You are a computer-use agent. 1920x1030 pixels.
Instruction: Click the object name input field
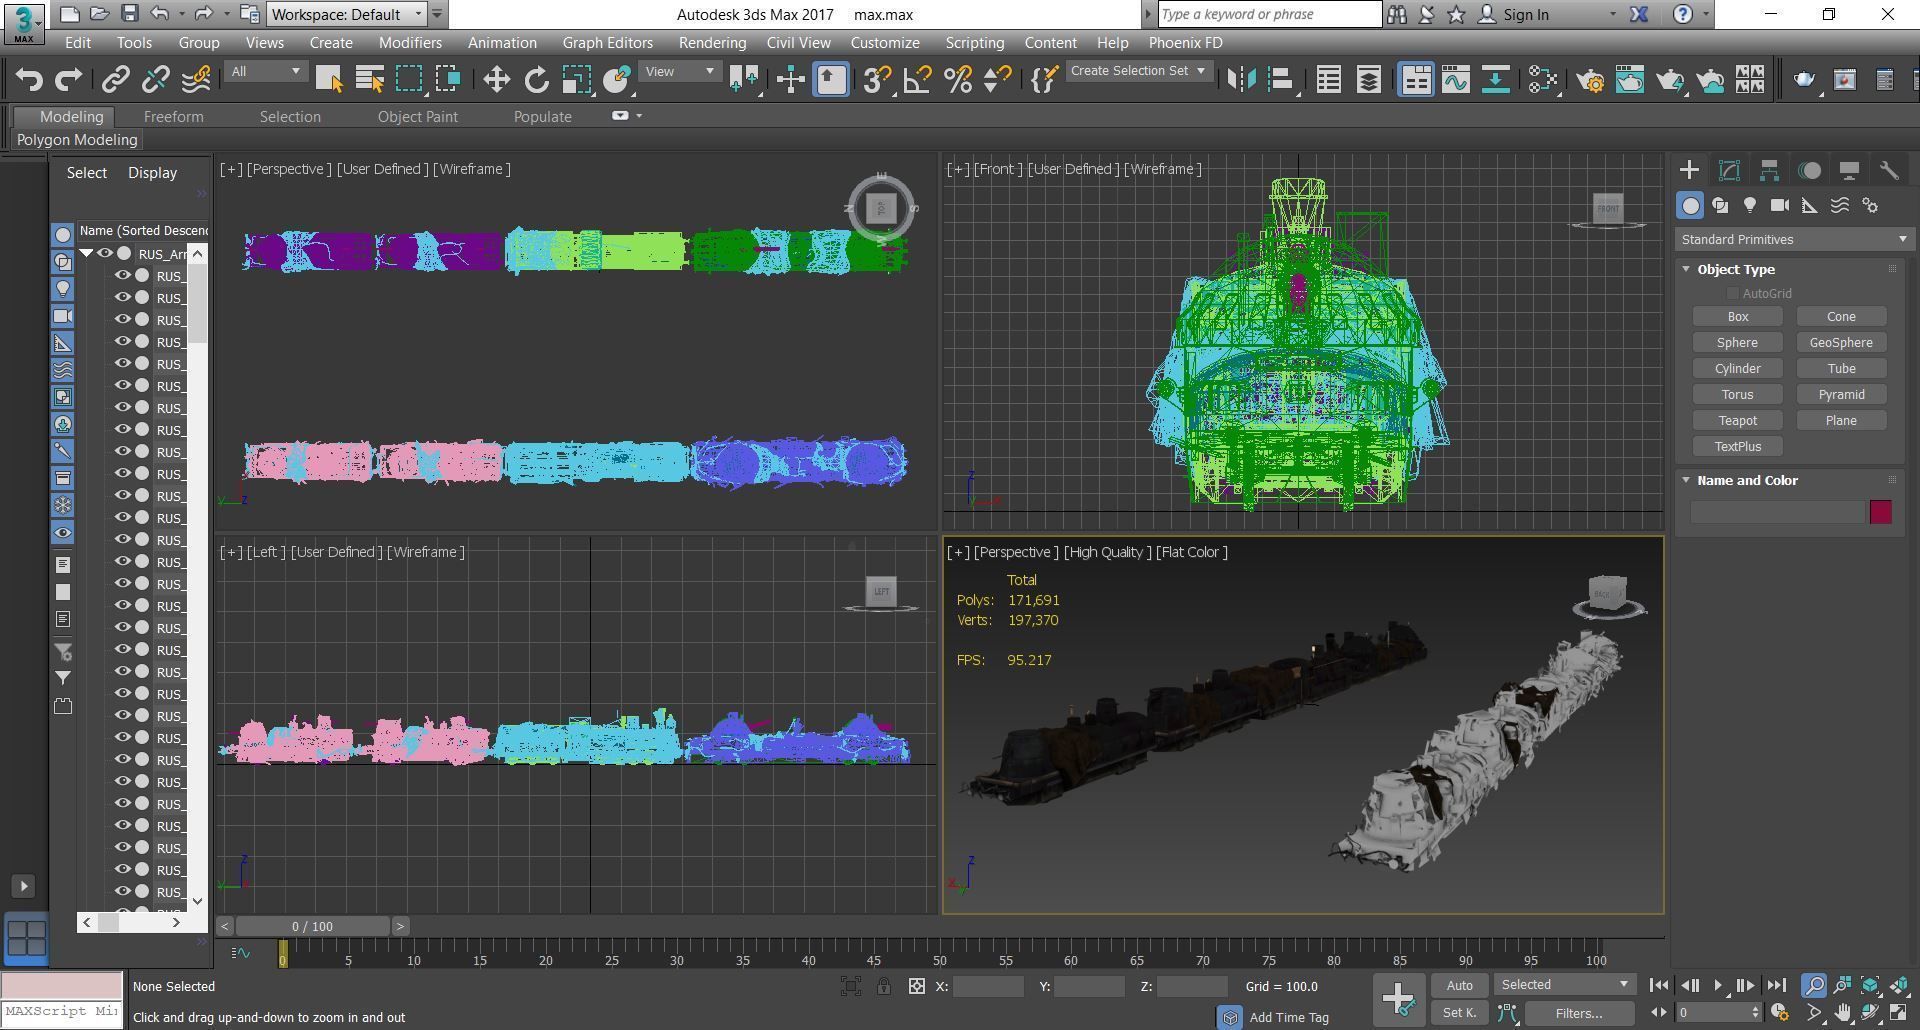(1777, 512)
